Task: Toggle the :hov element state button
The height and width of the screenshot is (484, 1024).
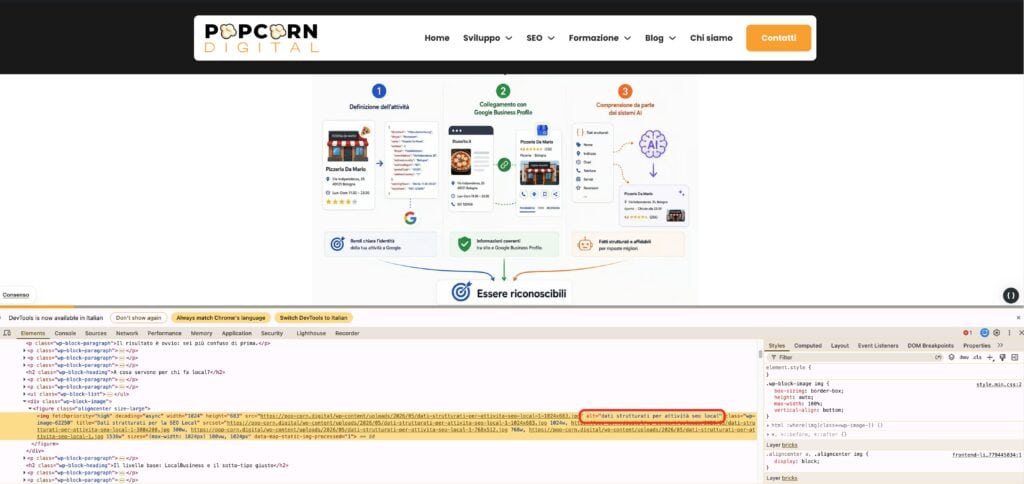Action: point(965,357)
